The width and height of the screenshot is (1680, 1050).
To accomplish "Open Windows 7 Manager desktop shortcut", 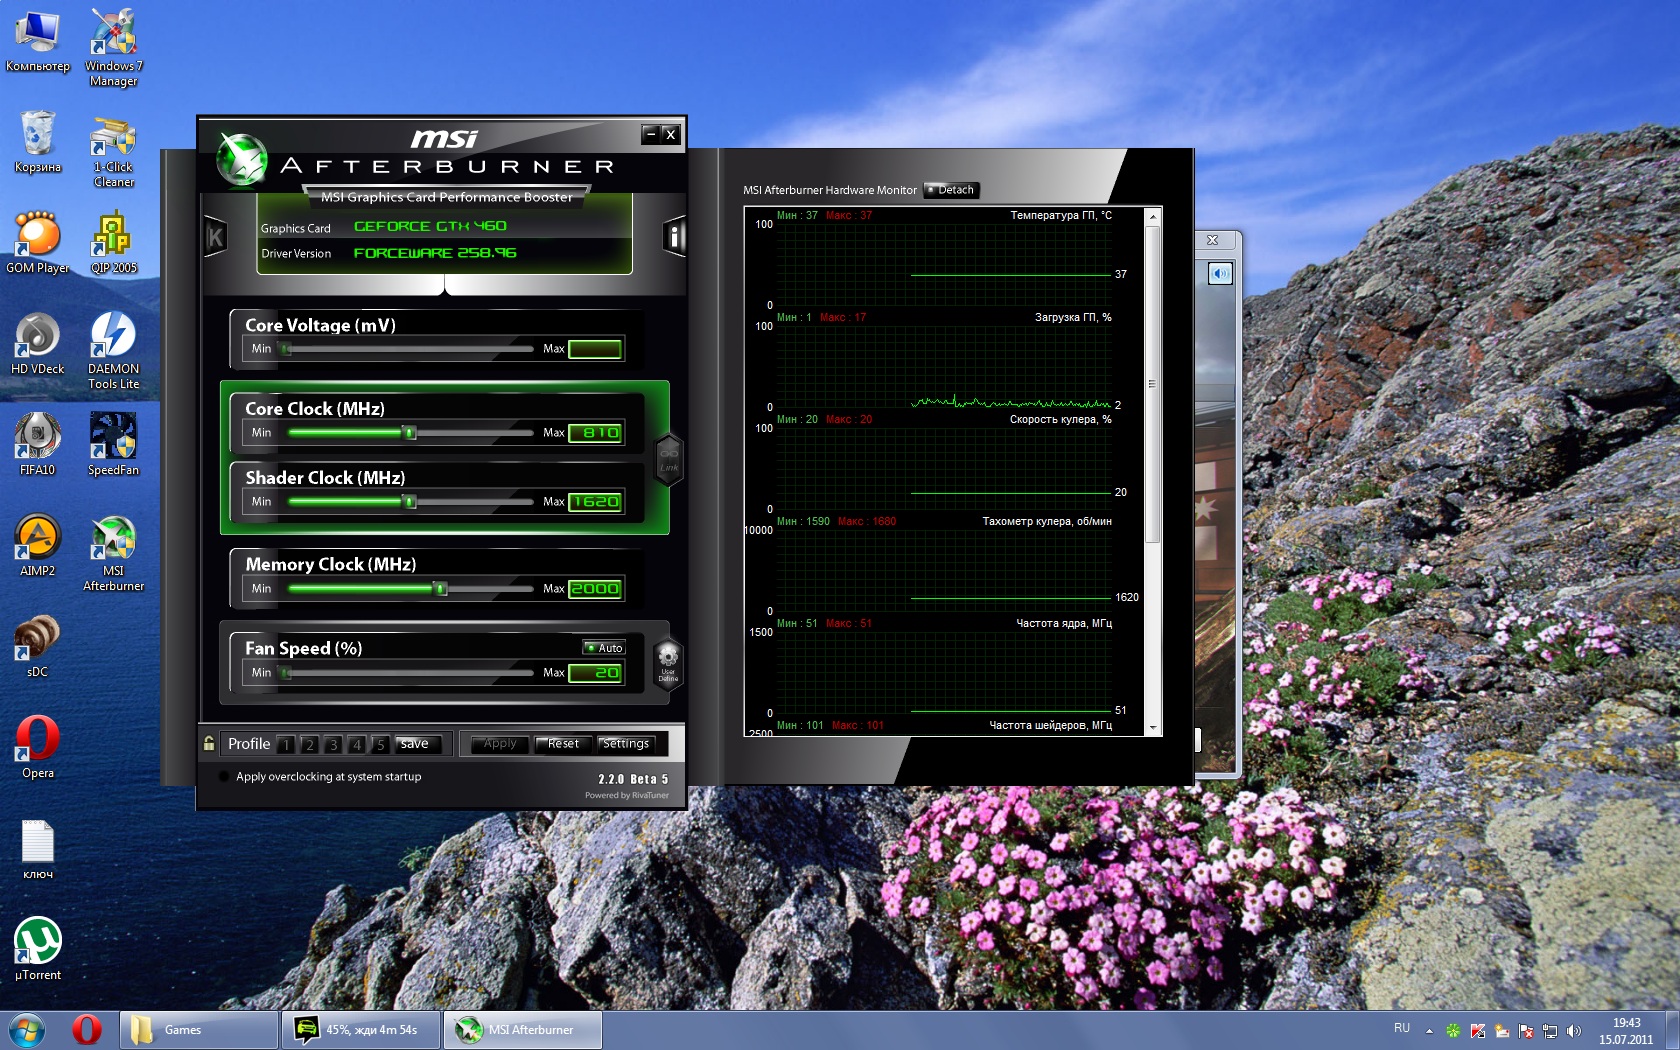I will 113,46.
